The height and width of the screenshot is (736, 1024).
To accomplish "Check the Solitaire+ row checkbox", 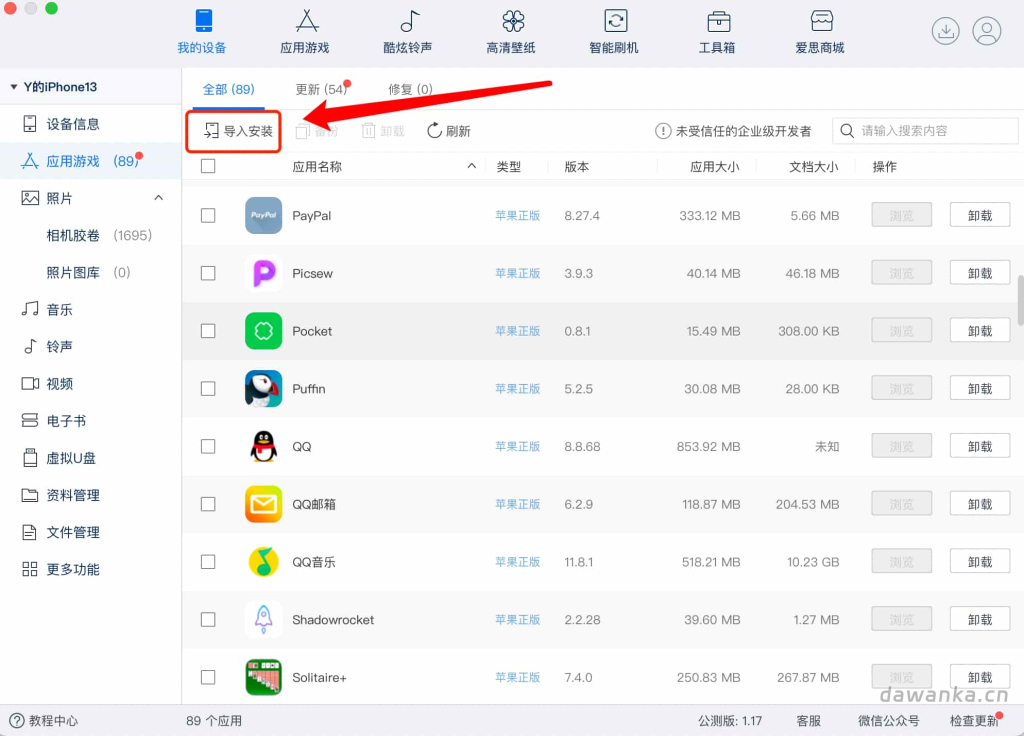I will tap(208, 677).
